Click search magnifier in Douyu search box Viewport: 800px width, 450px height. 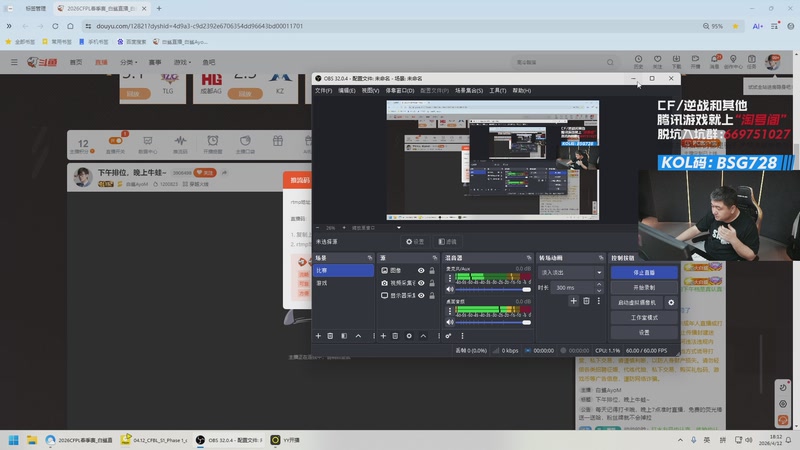(610, 62)
